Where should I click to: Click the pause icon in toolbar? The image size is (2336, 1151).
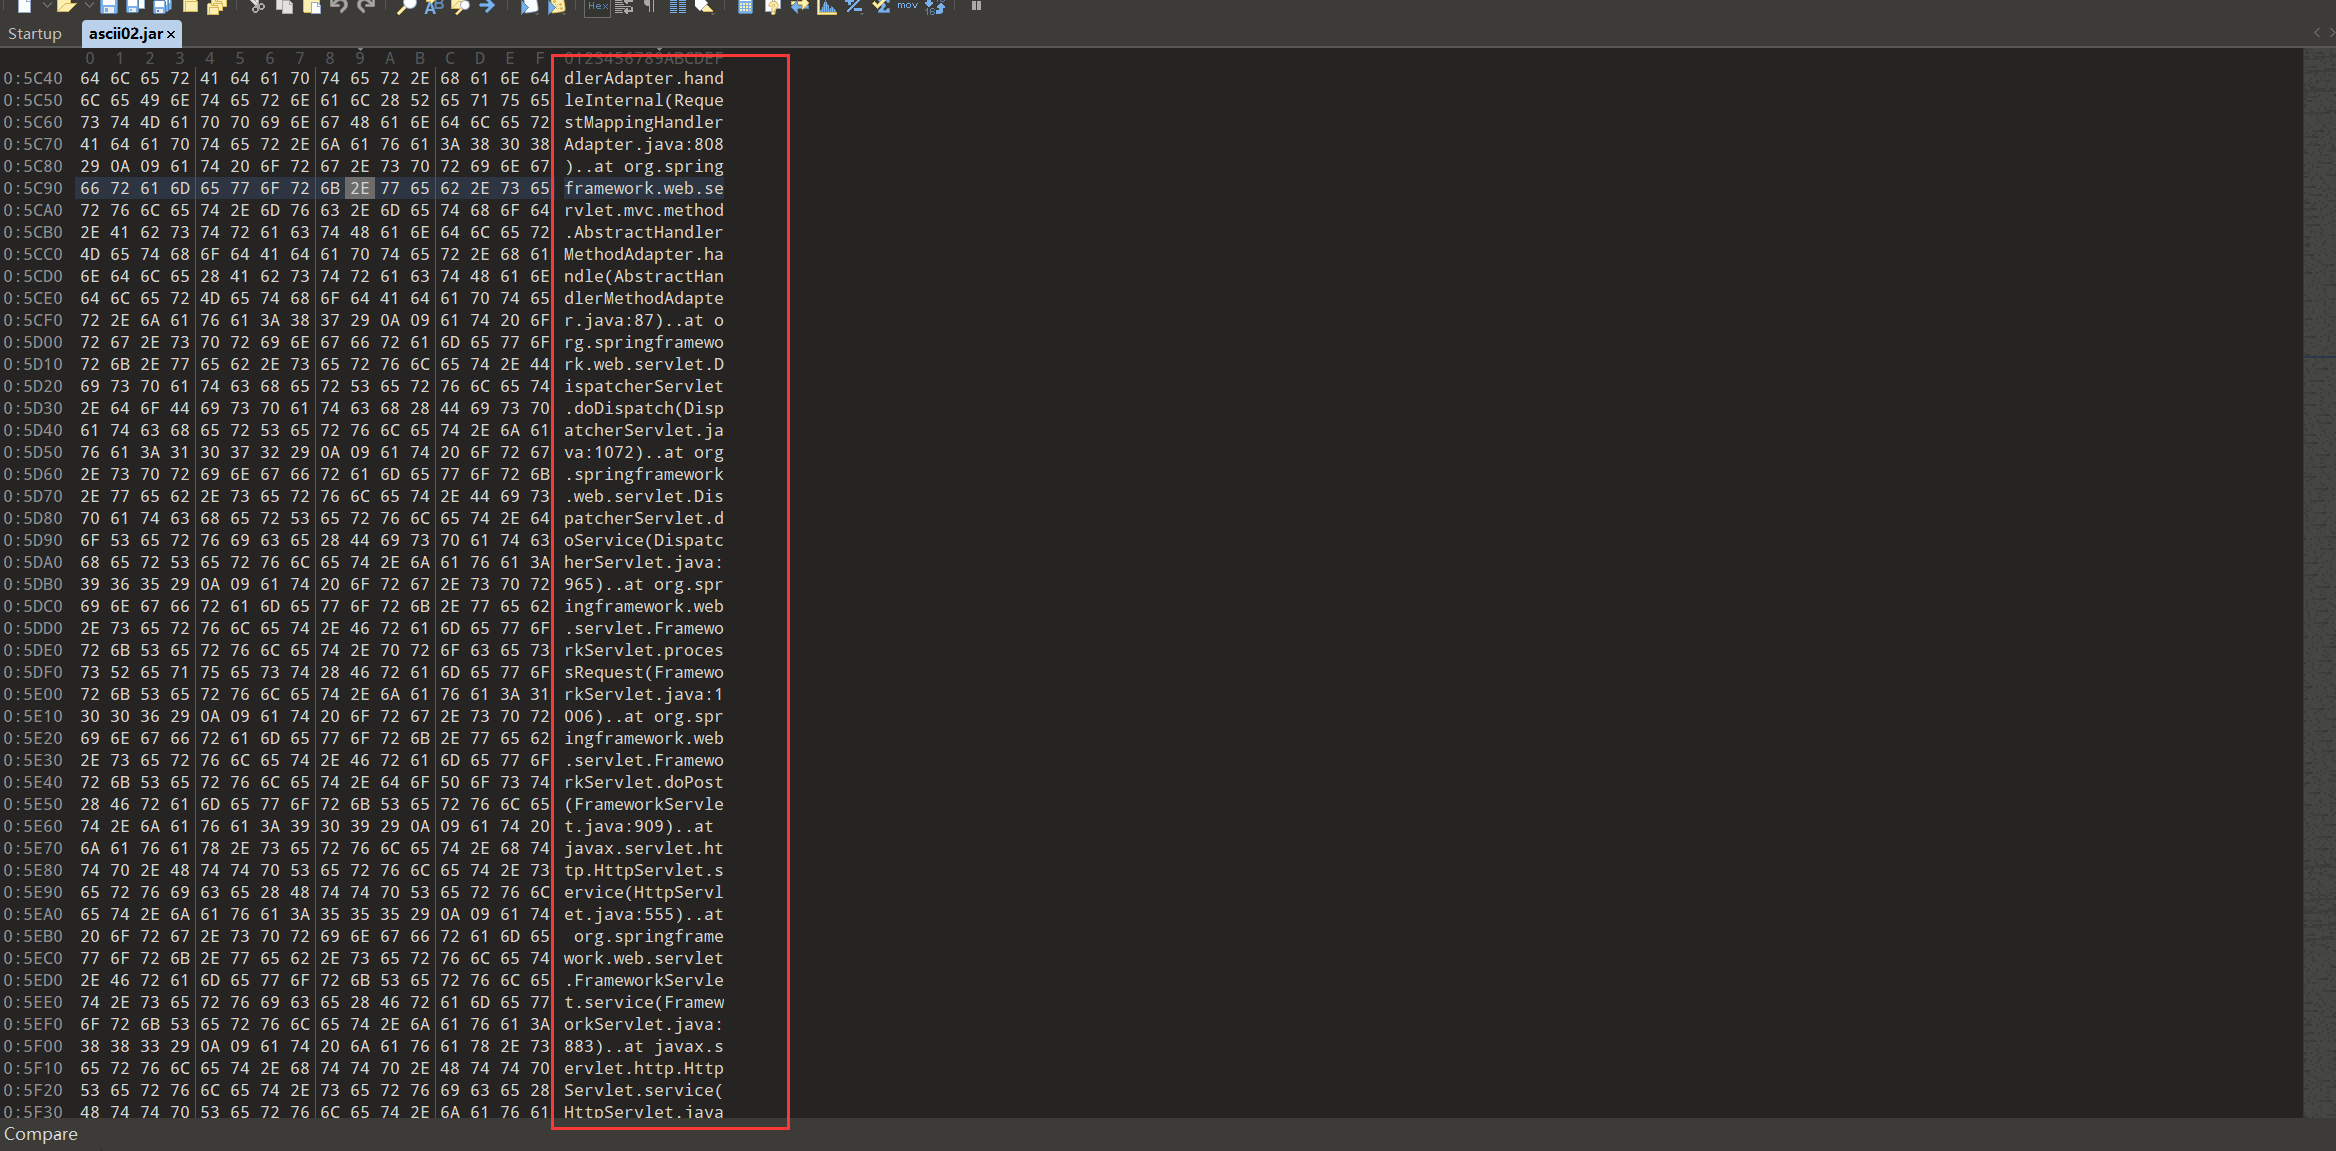pos(976,6)
